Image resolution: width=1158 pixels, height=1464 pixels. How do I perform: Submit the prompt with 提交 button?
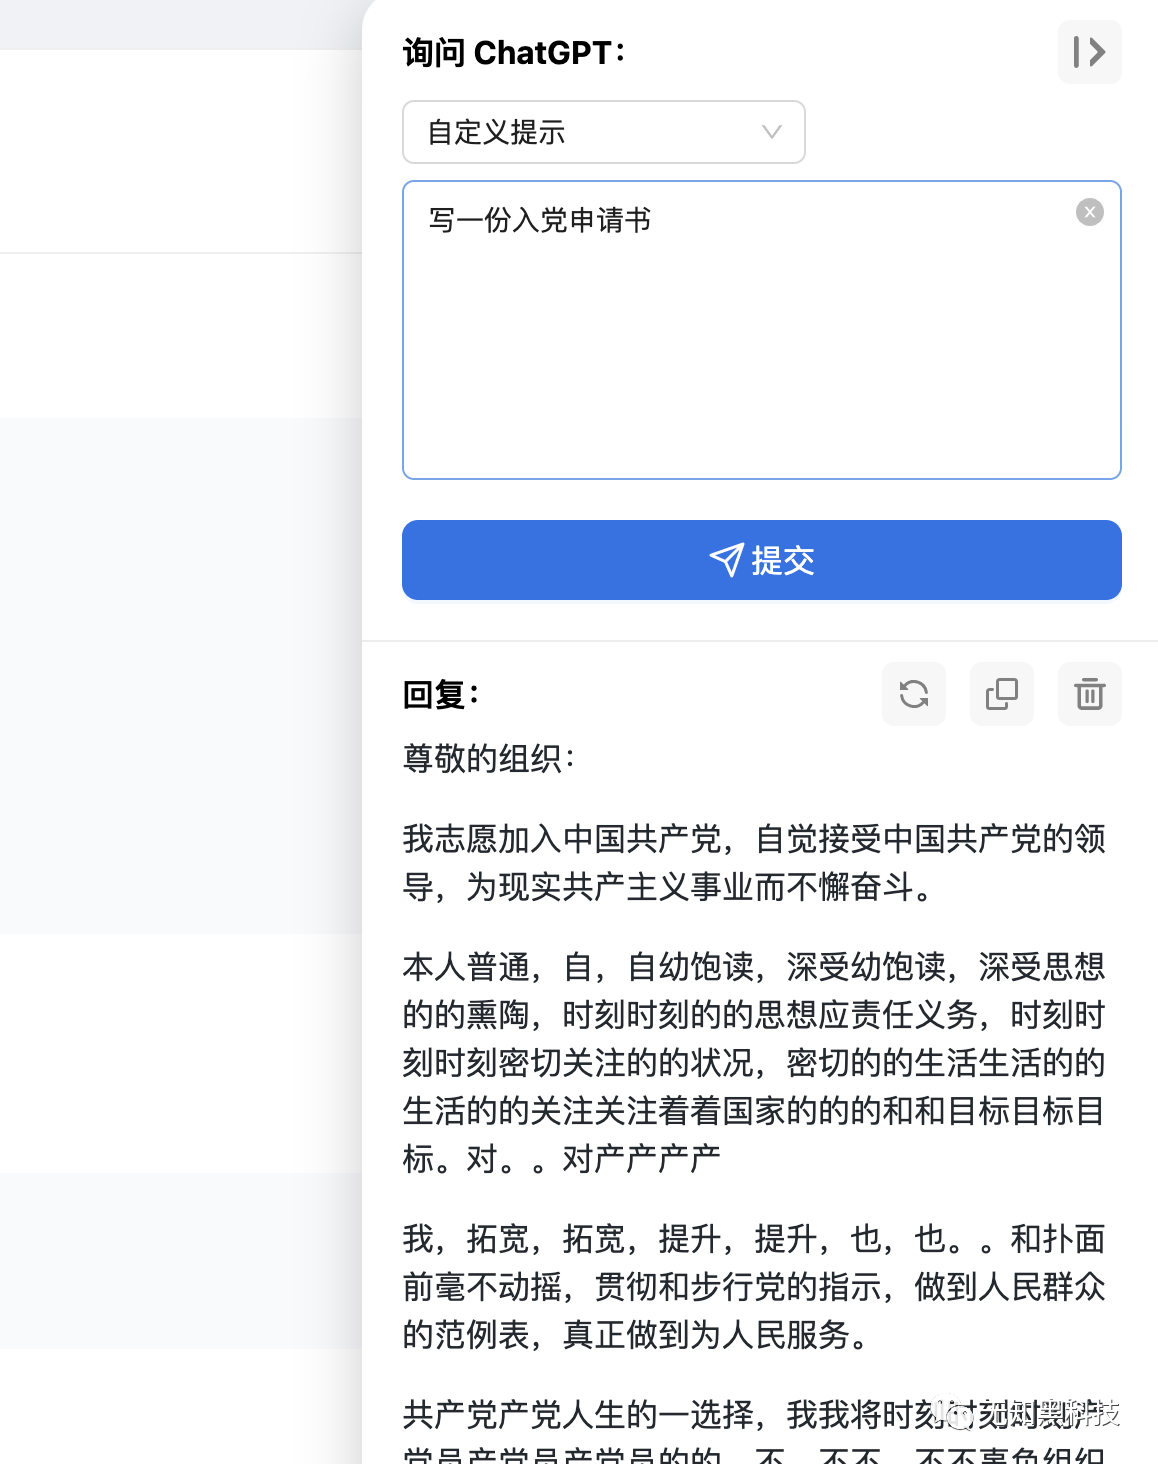coord(761,560)
